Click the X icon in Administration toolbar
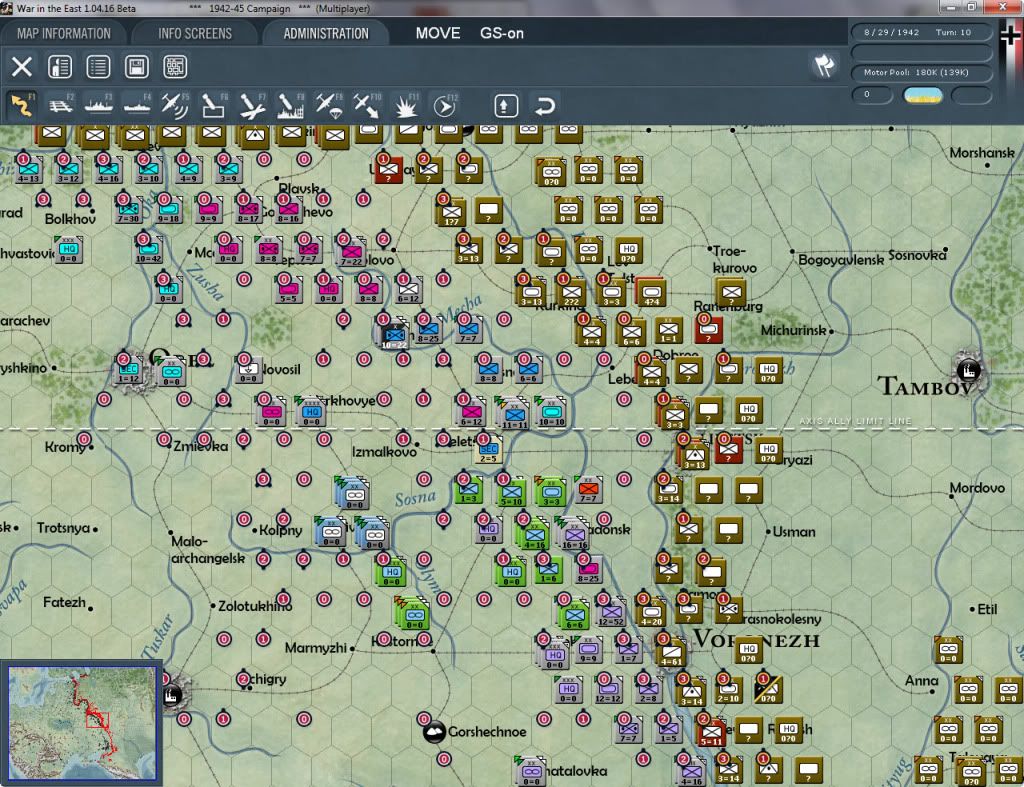This screenshot has width=1024, height=787. (x=22, y=67)
